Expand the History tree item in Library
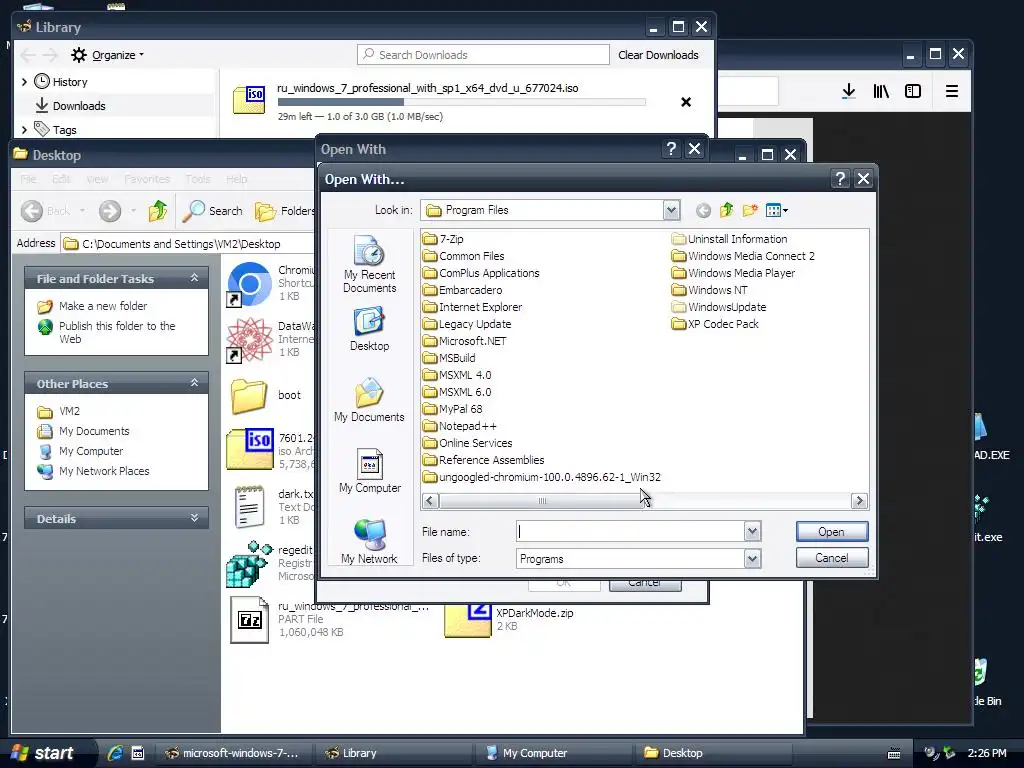 pyautogui.click(x=24, y=82)
